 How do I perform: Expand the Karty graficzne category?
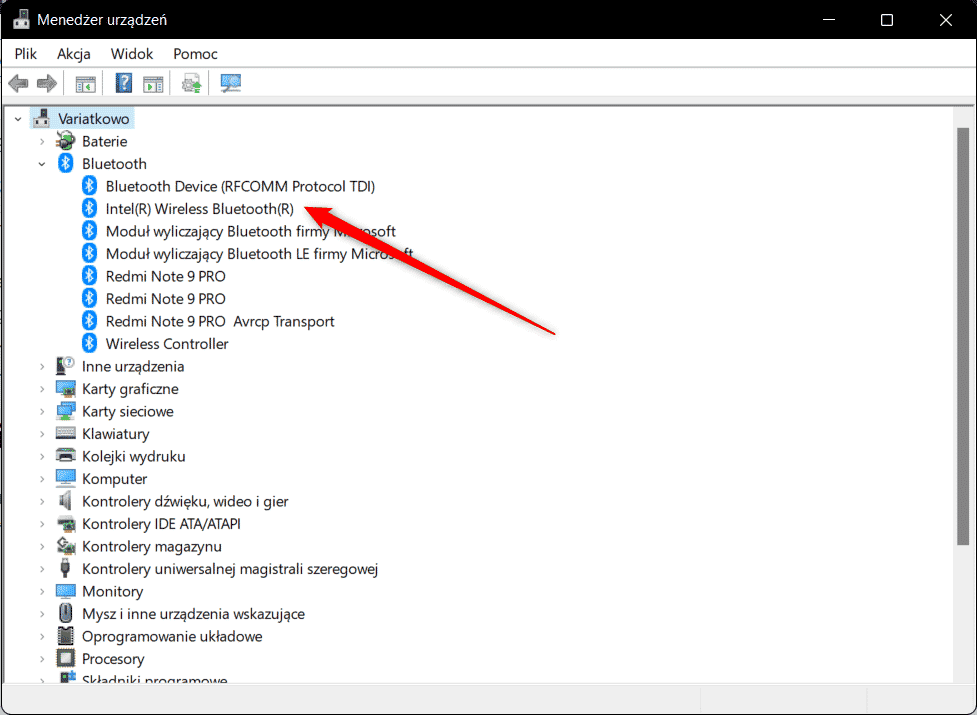(x=42, y=389)
